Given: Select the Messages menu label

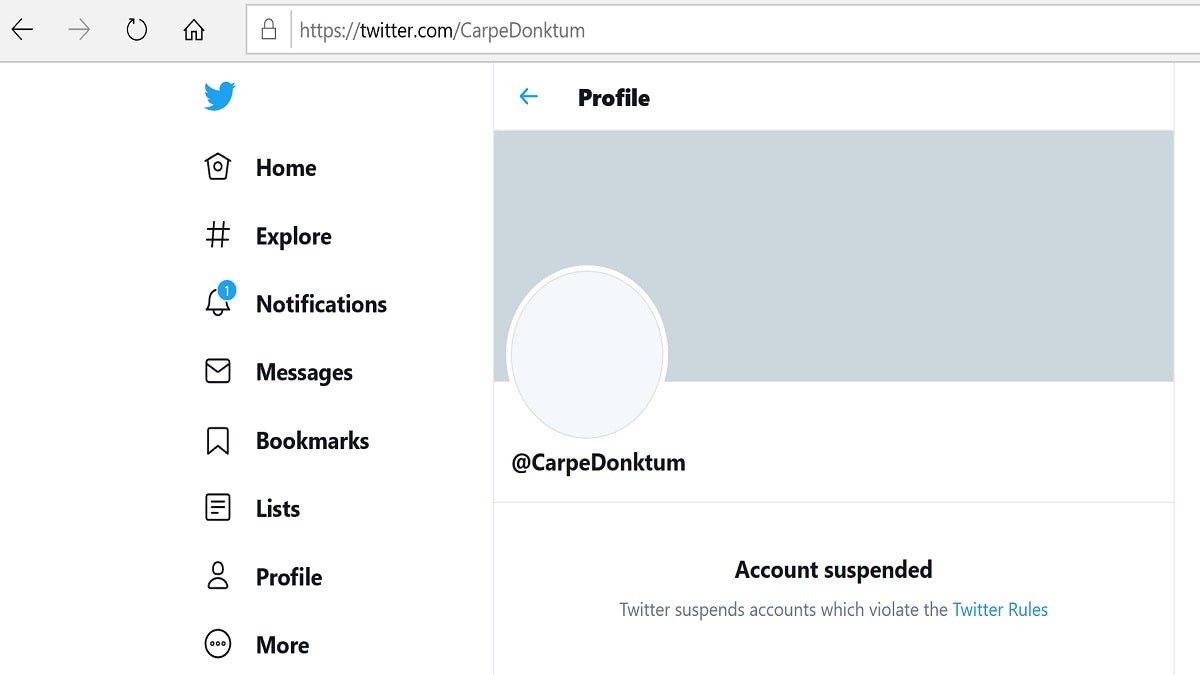Looking at the screenshot, I should point(304,372).
